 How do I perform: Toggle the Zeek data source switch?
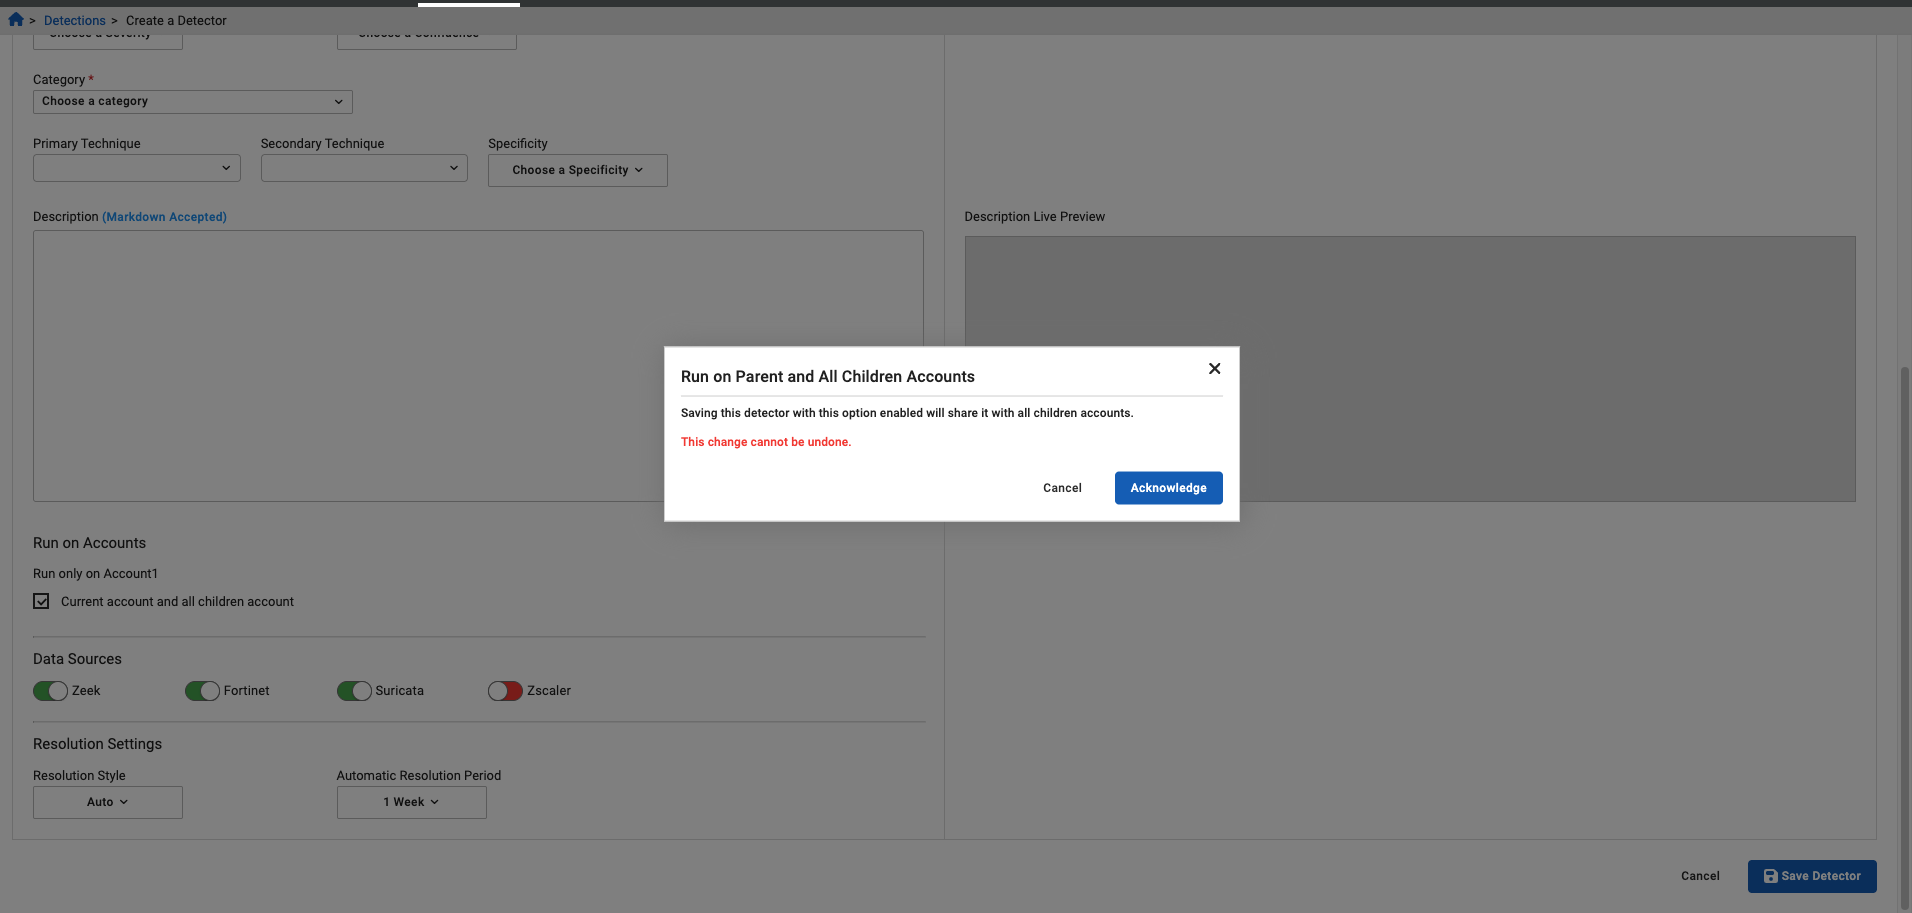[51, 691]
